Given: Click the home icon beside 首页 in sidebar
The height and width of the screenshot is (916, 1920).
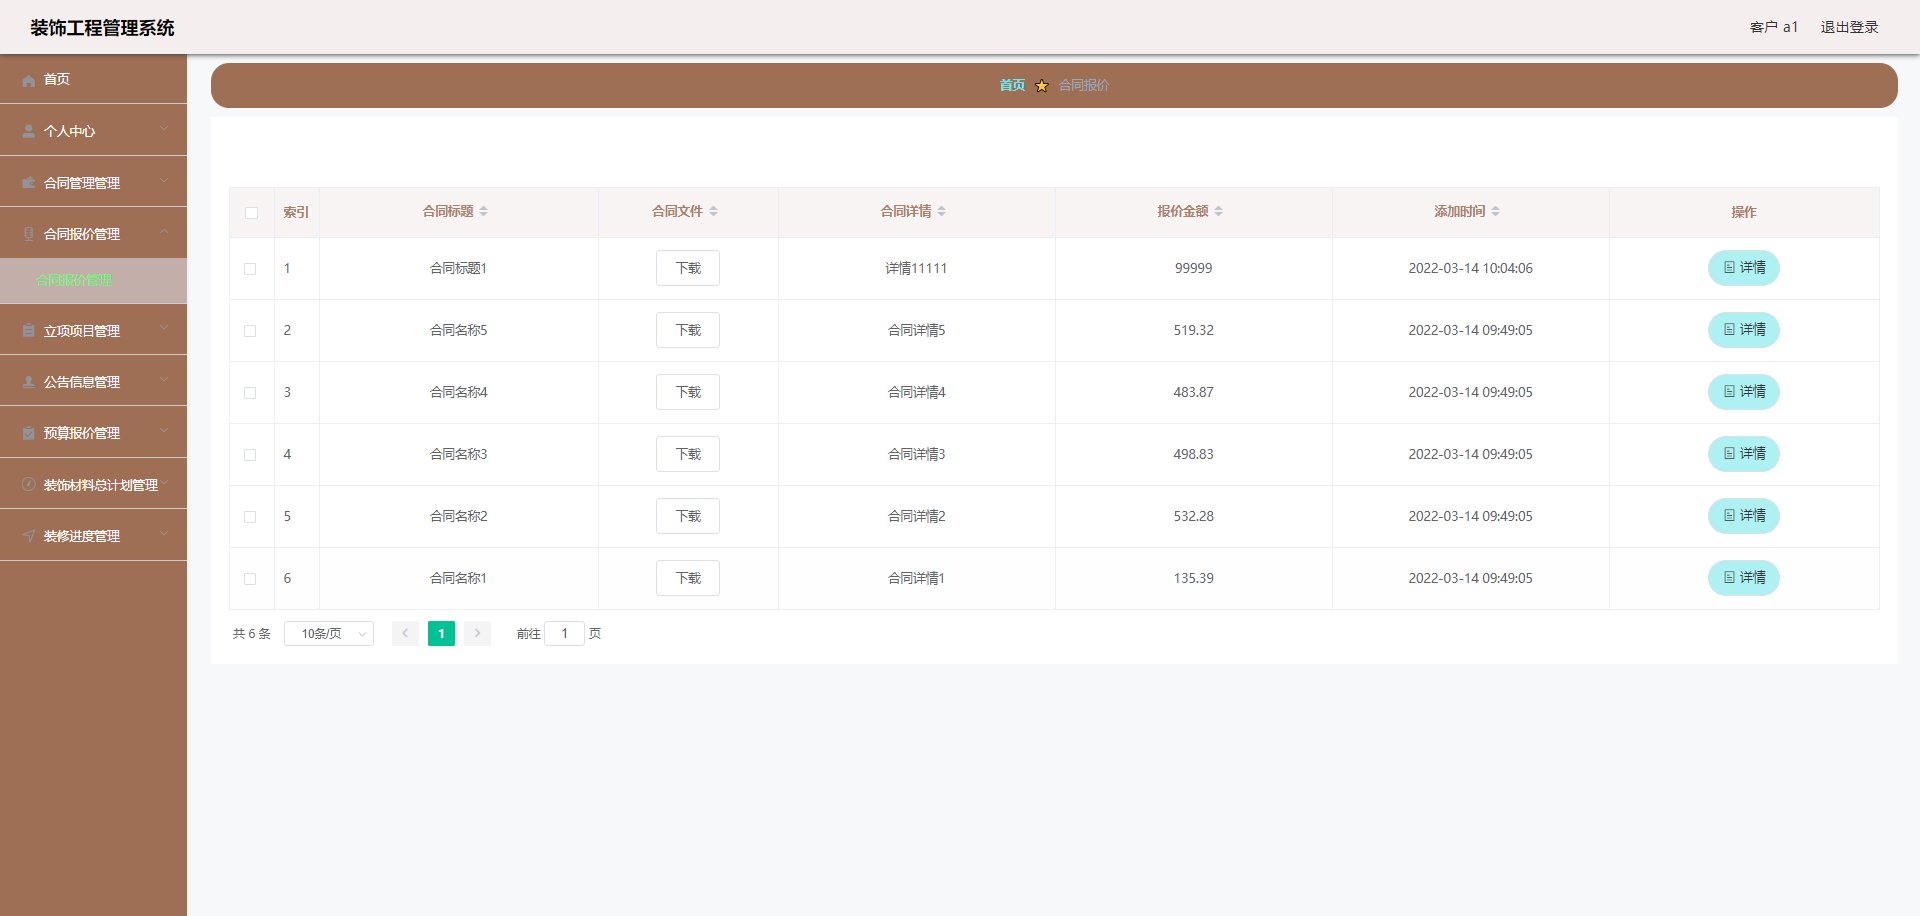Looking at the screenshot, I should (29, 80).
